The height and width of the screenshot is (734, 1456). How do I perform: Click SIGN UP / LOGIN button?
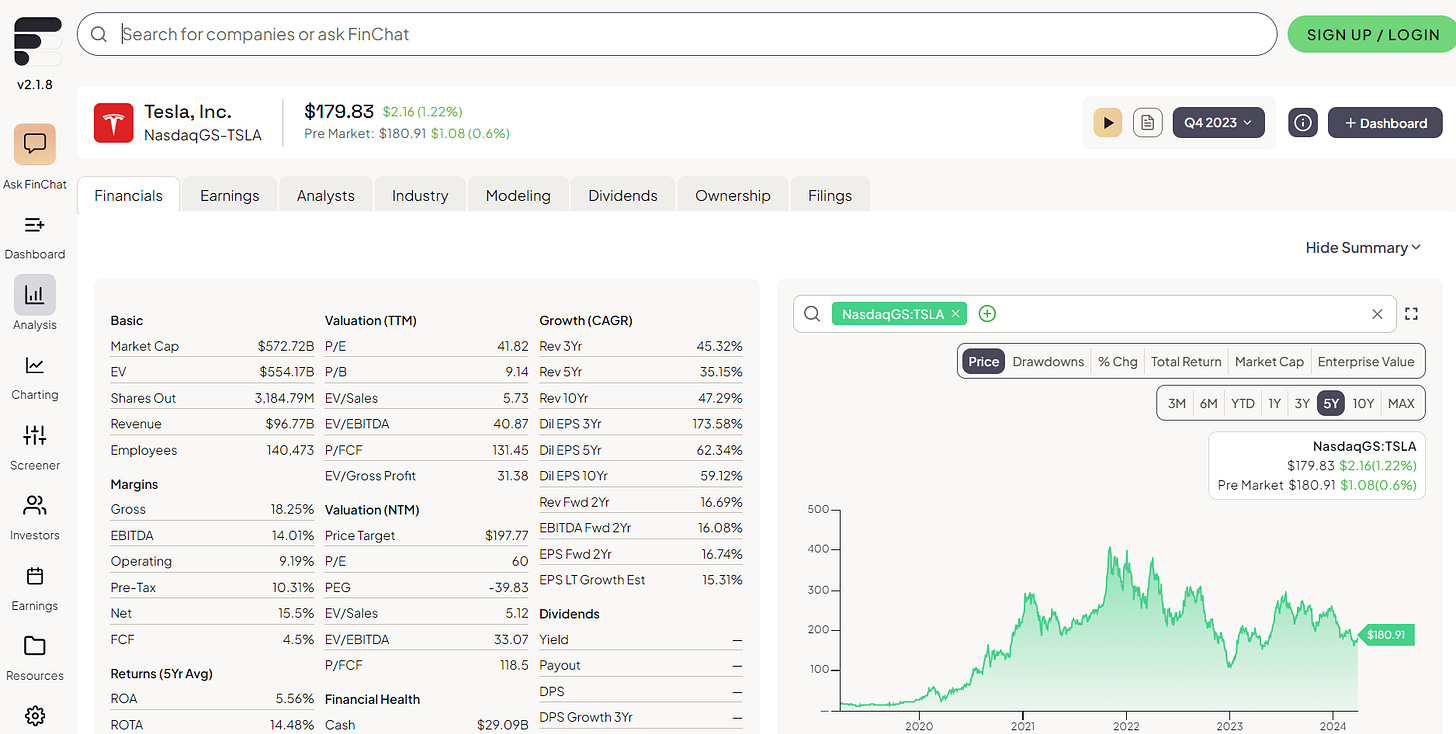1373,34
